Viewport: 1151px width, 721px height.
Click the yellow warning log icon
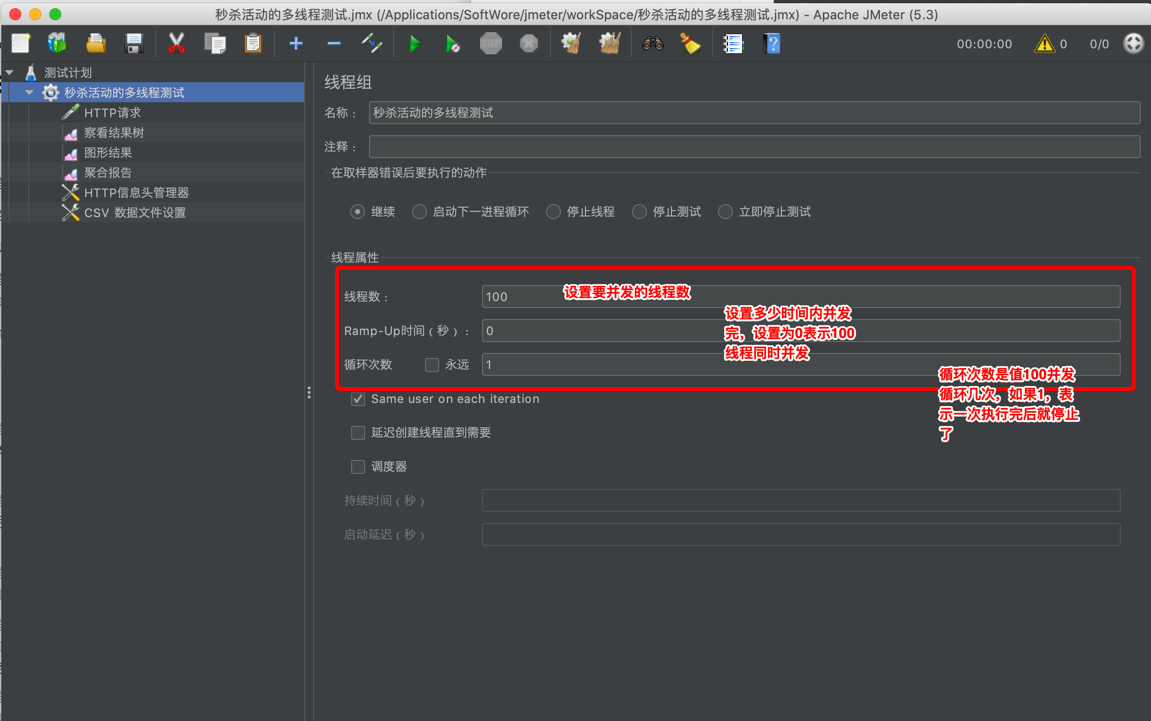[1044, 43]
